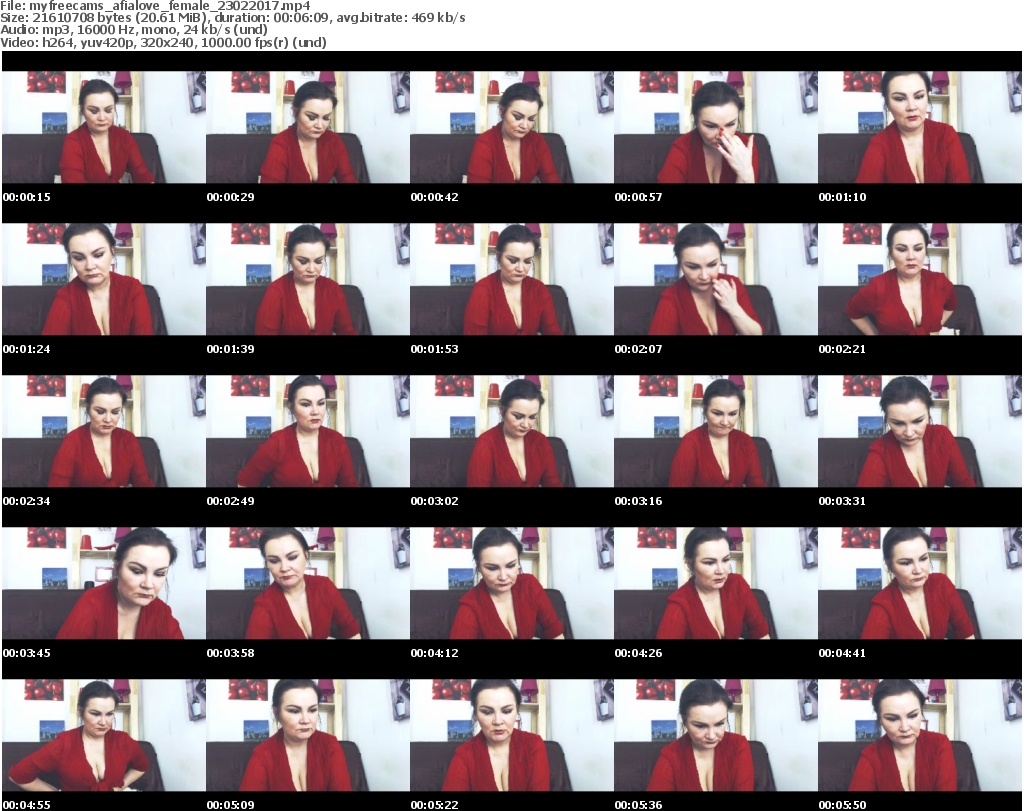Viewport: 1024px width, 811px height.
Task: Click the 00:03:02 timestamp label
Action: tap(434, 501)
